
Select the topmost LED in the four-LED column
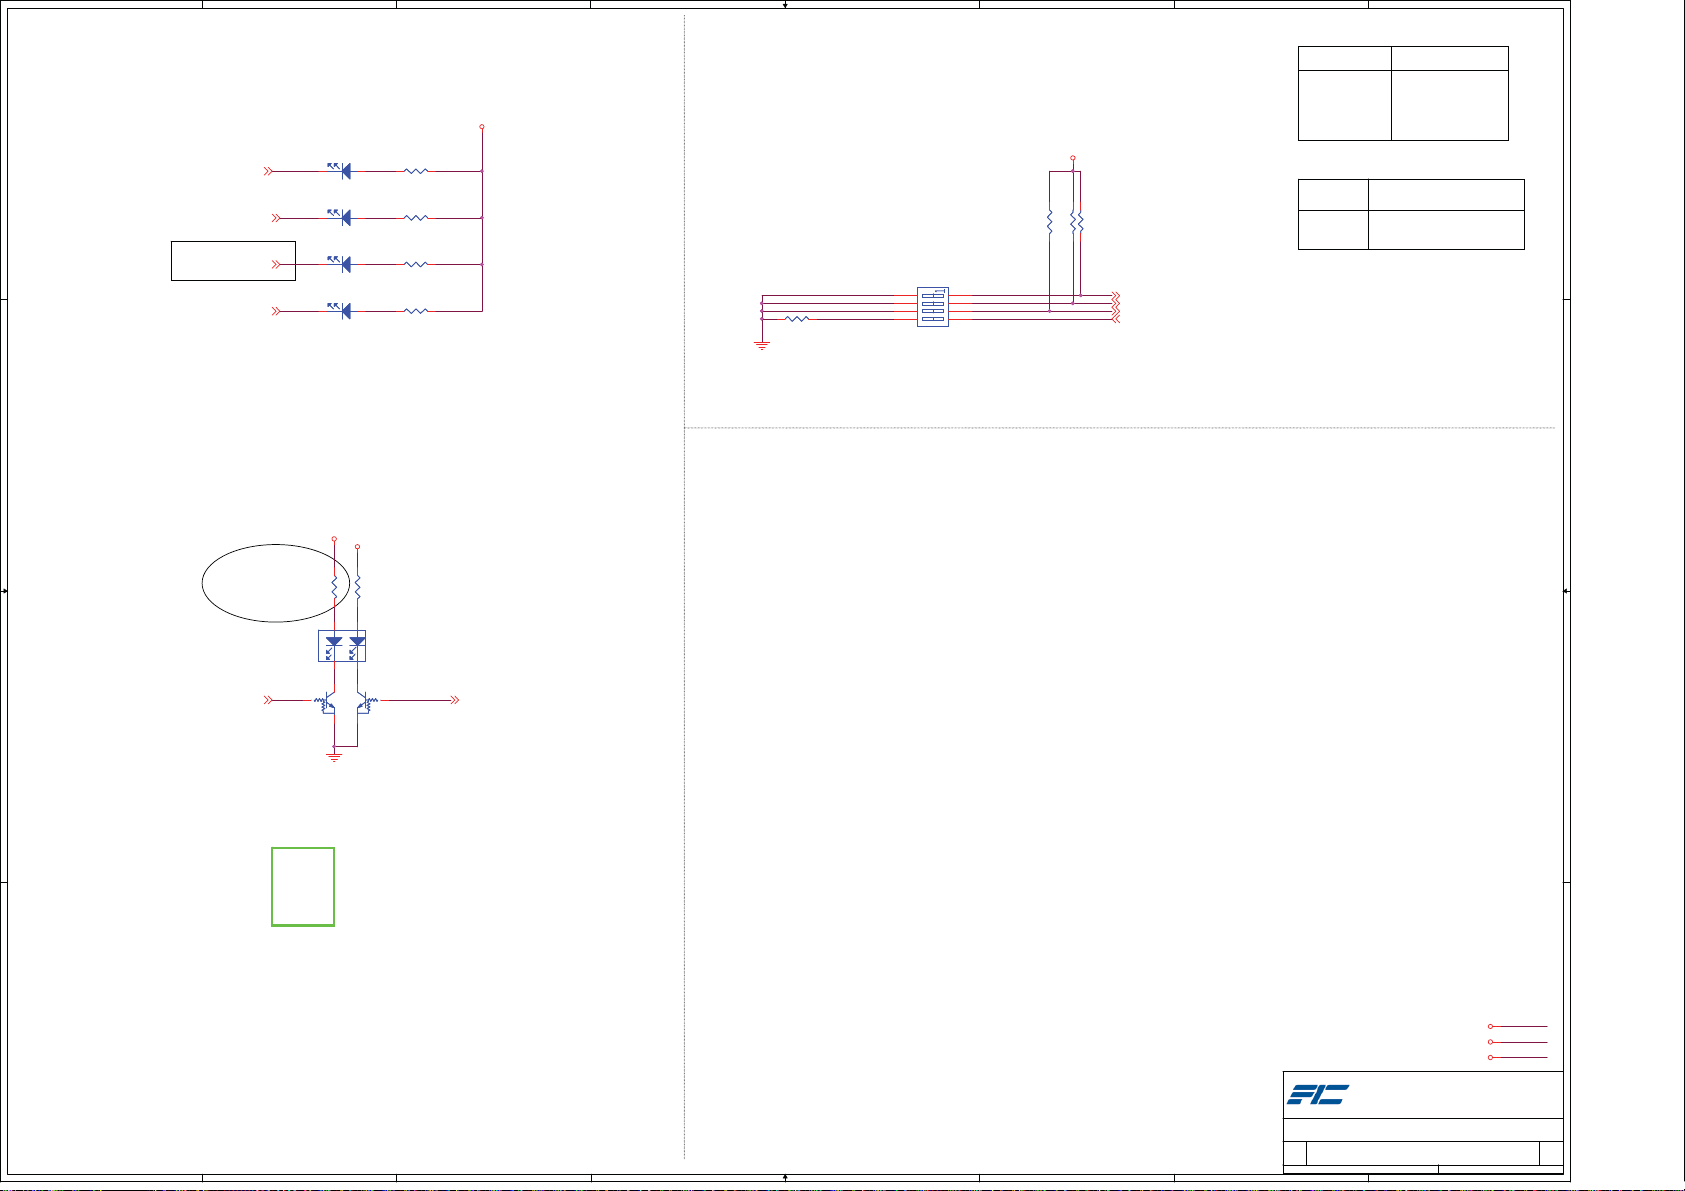click(x=341, y=170)
